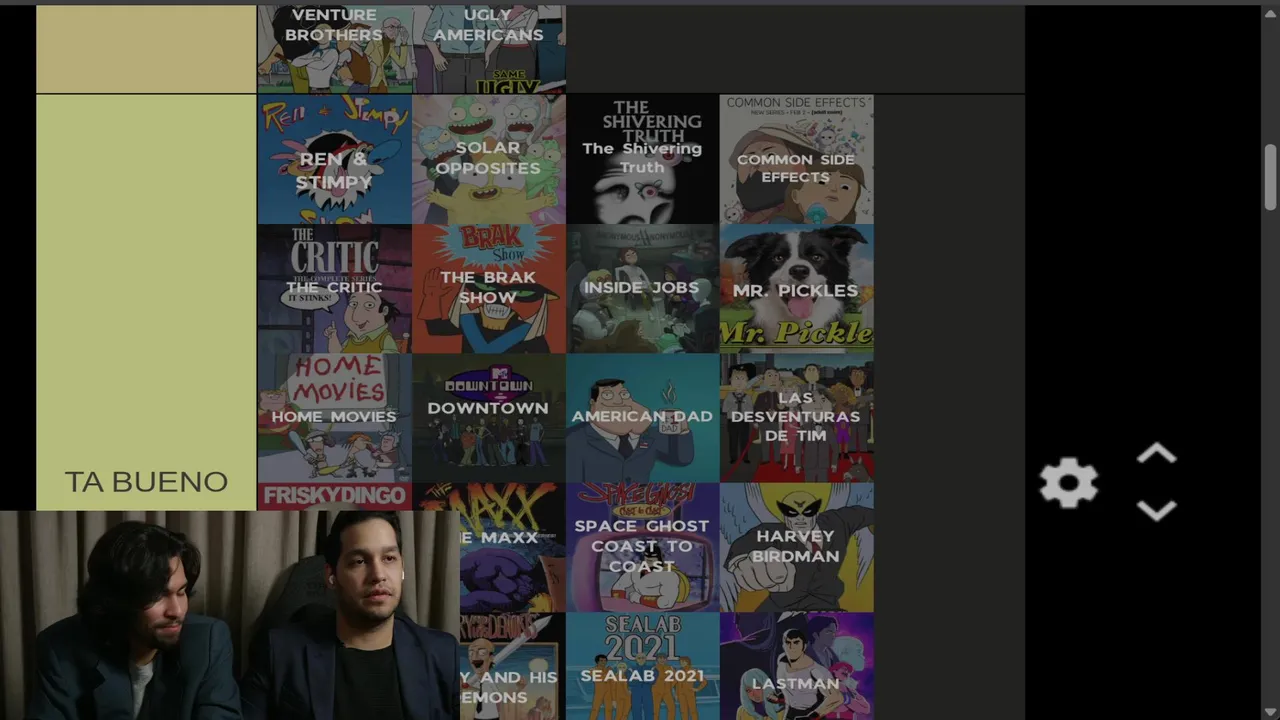This screenshot has width=1280, height=720.
Task: Click Las Desventuras de Tim tile
Action: pos(796,418)
